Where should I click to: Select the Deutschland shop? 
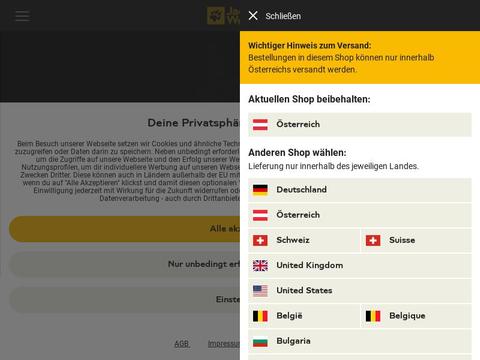point(360,190)
